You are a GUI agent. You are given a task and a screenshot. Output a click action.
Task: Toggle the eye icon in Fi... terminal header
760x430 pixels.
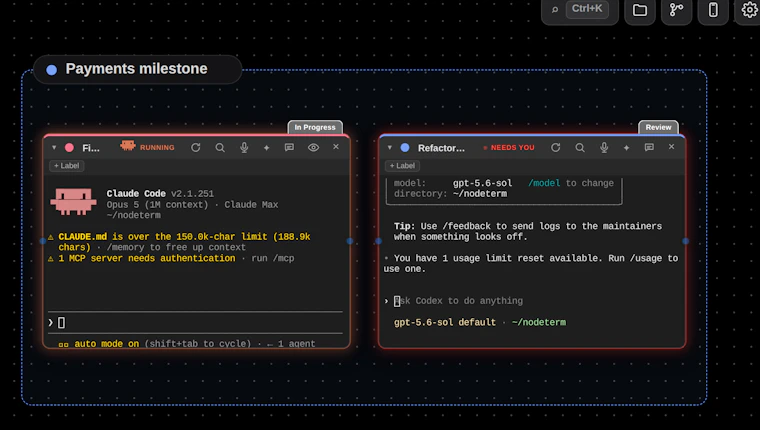pyautogui.click(x=314, y=147)
